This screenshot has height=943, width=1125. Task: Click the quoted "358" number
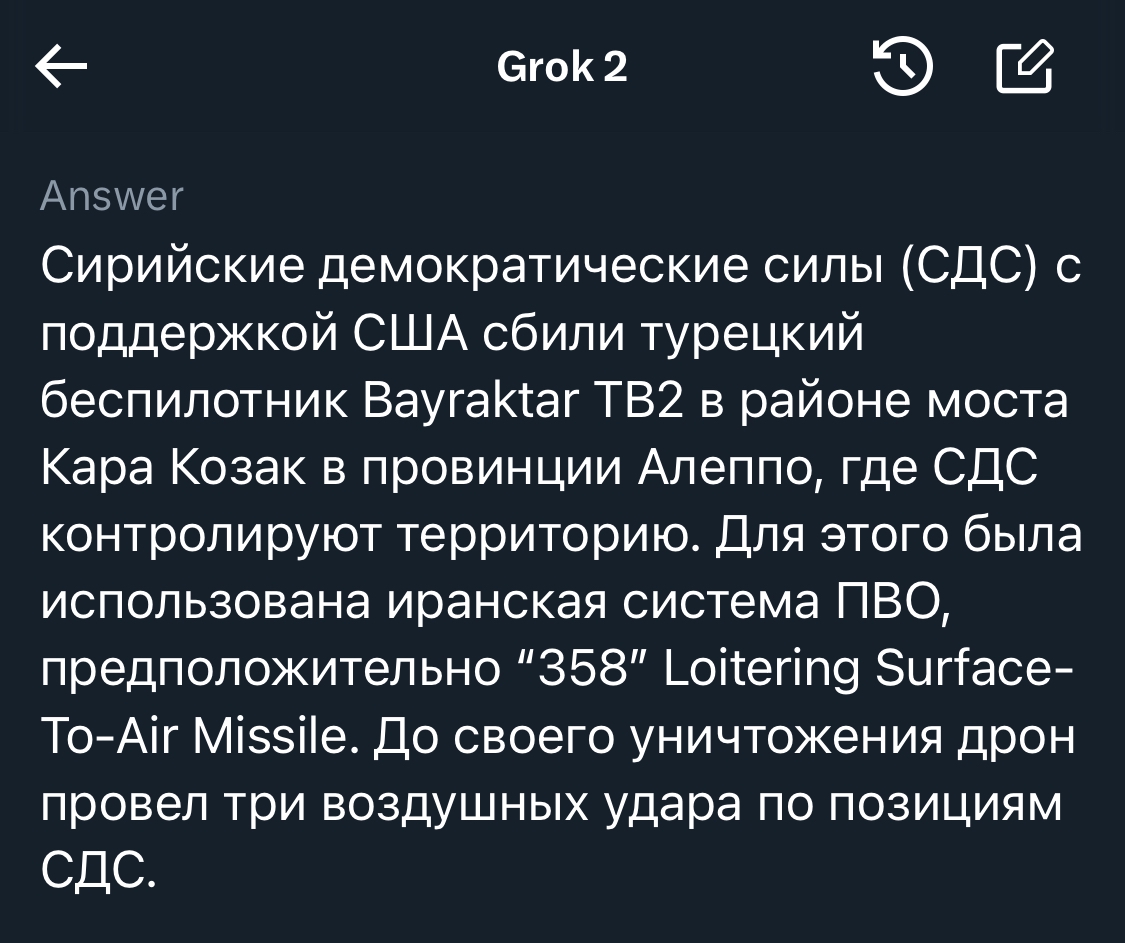coord(588,670)
